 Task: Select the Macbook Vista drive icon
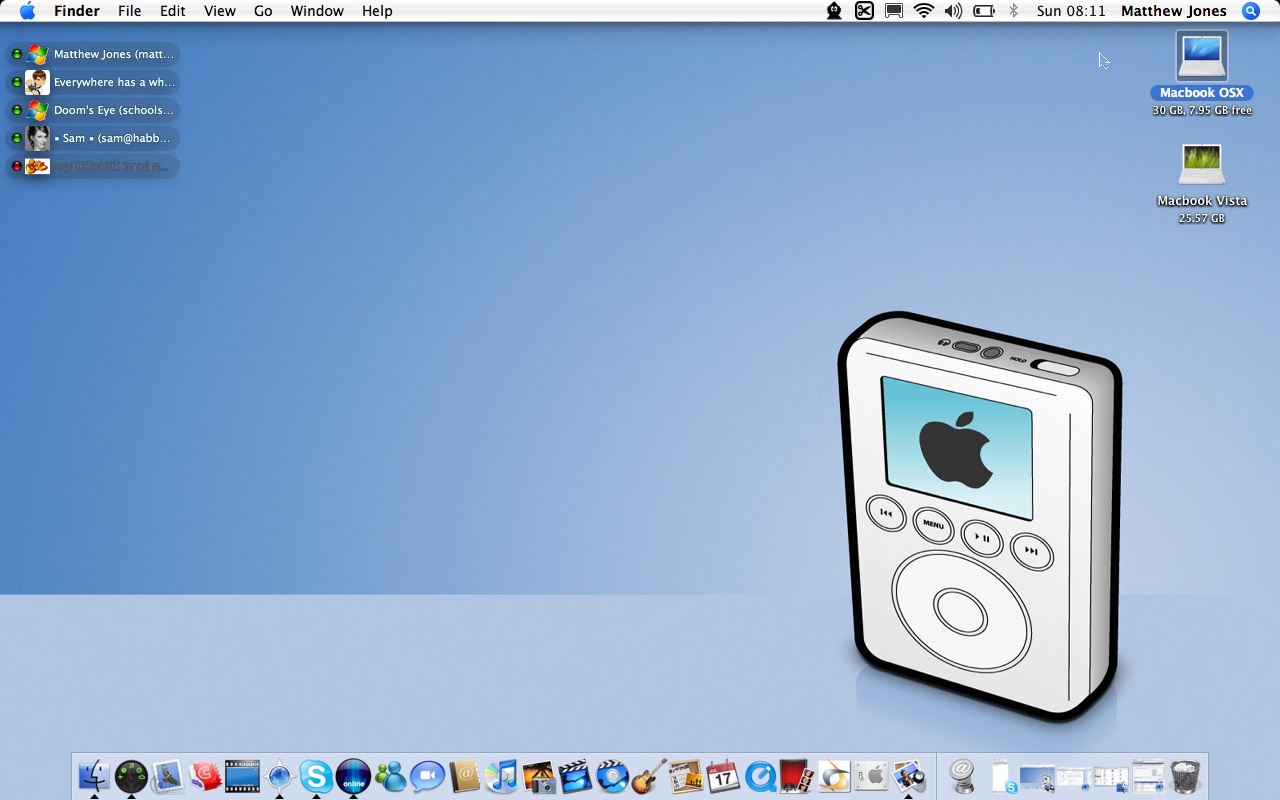pos(1201,165)
